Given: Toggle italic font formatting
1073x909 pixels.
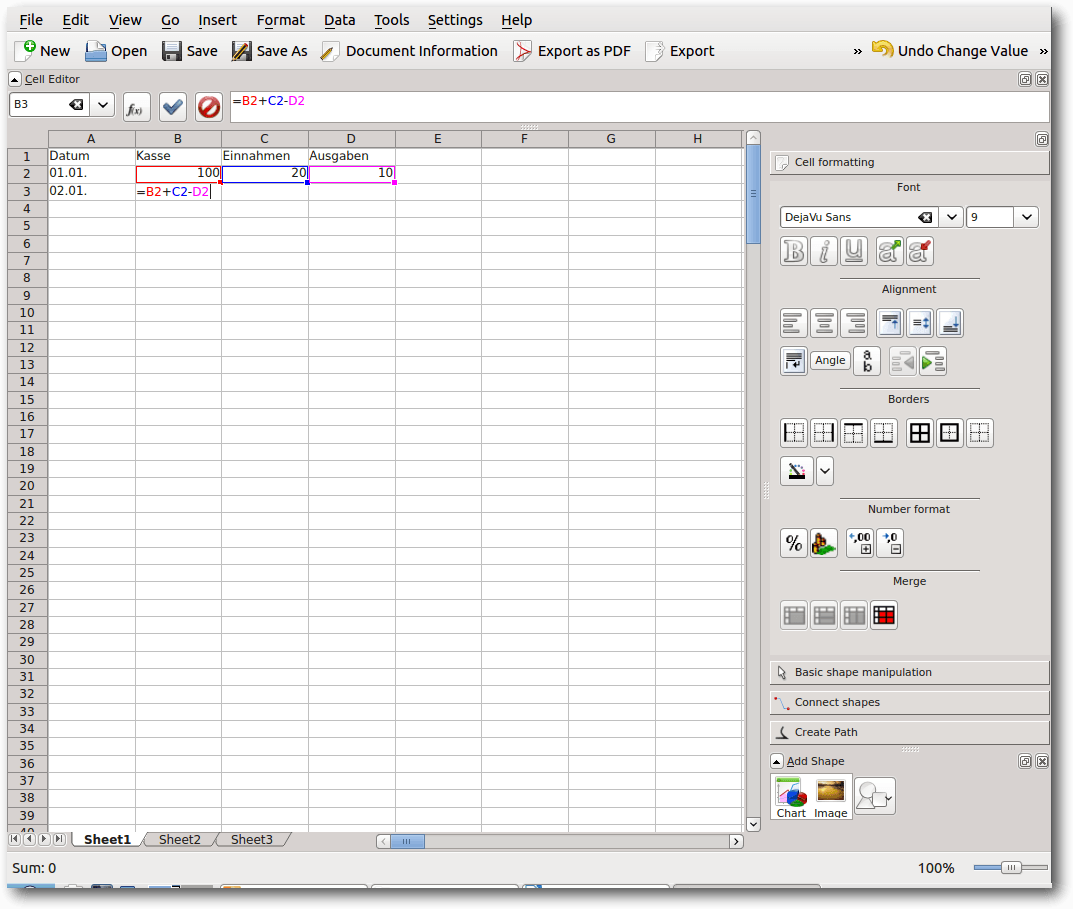Looking at the screenshot, I should pyautogui.click(x=824, y=251).
